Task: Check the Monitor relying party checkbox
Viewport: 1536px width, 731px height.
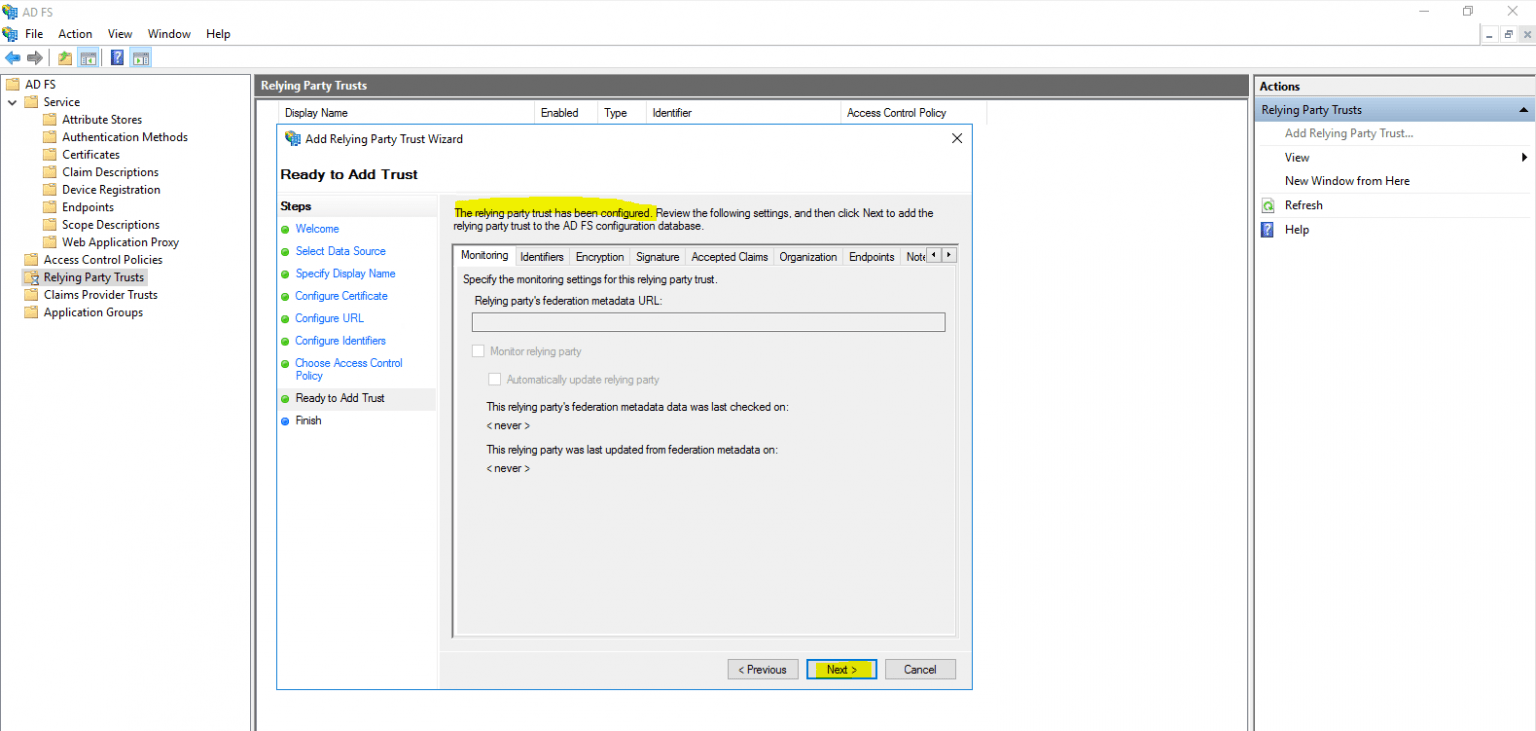Action: point(478,350)
